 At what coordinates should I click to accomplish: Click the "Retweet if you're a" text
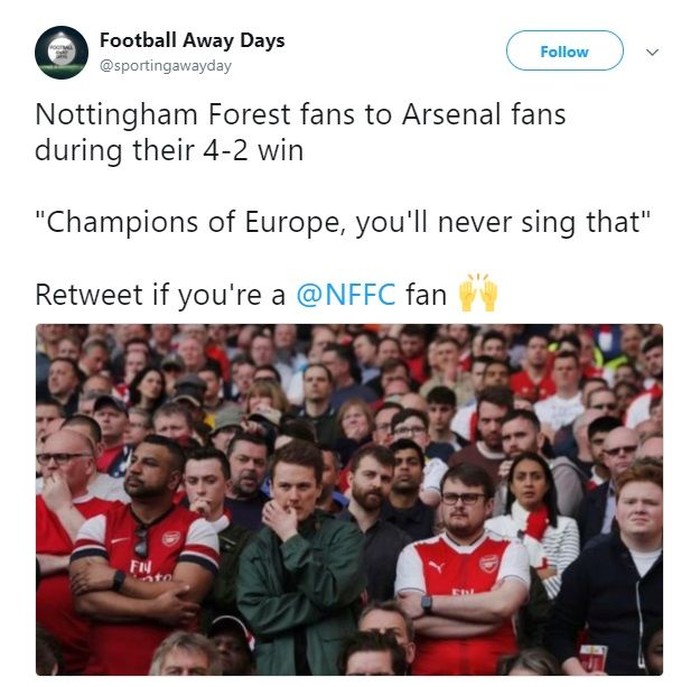pos(162,295)
